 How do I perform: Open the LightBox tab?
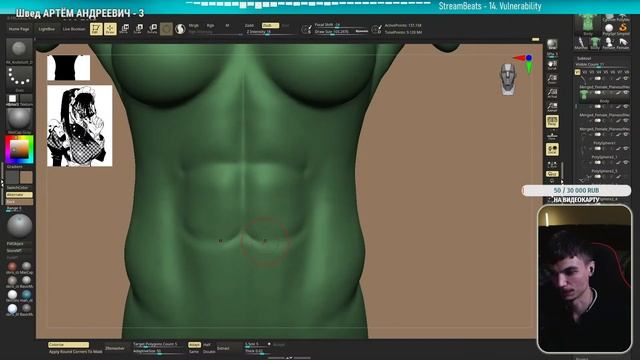coord(47,29)
